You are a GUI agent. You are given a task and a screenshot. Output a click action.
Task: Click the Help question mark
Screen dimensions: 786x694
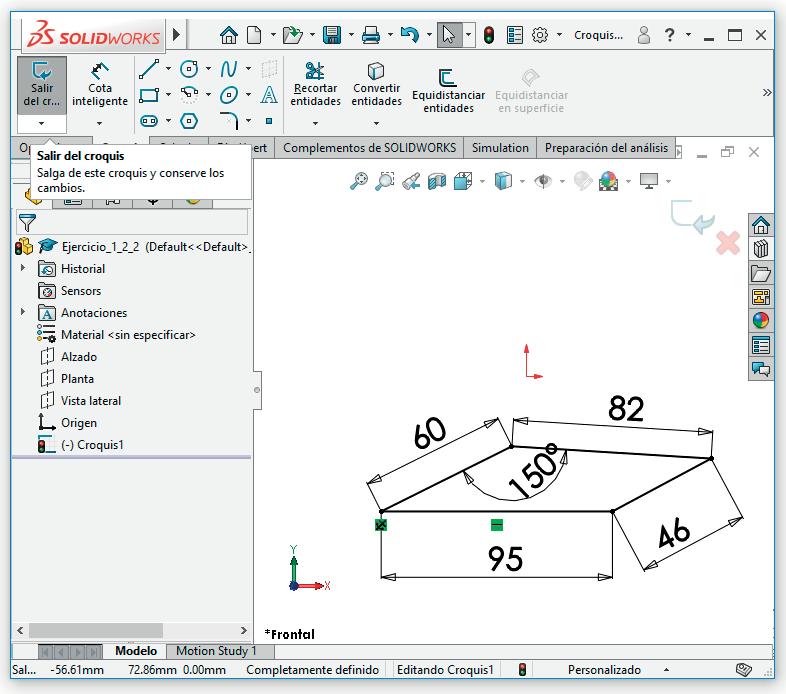pos(669,35)
